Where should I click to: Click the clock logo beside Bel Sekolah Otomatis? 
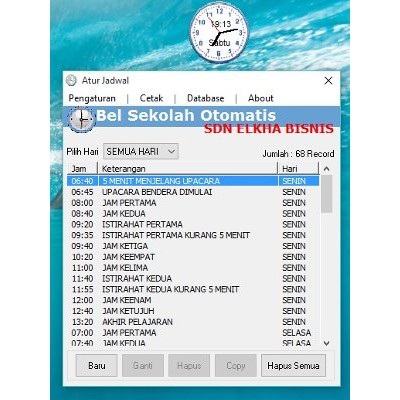[81, 119]
